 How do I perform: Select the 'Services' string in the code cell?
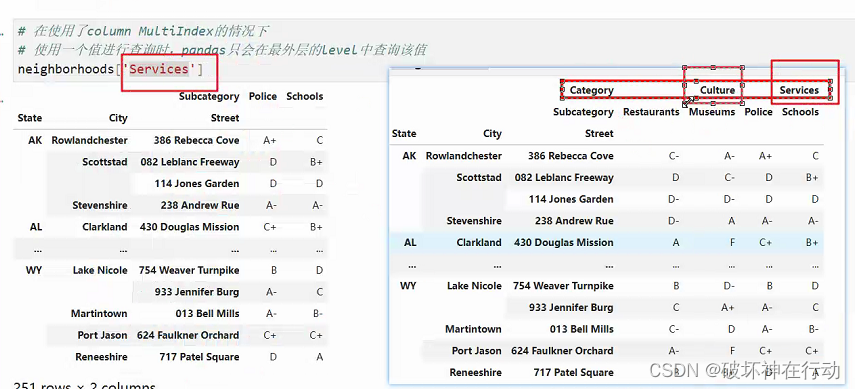pyautogui.click(x=159, y=69)
